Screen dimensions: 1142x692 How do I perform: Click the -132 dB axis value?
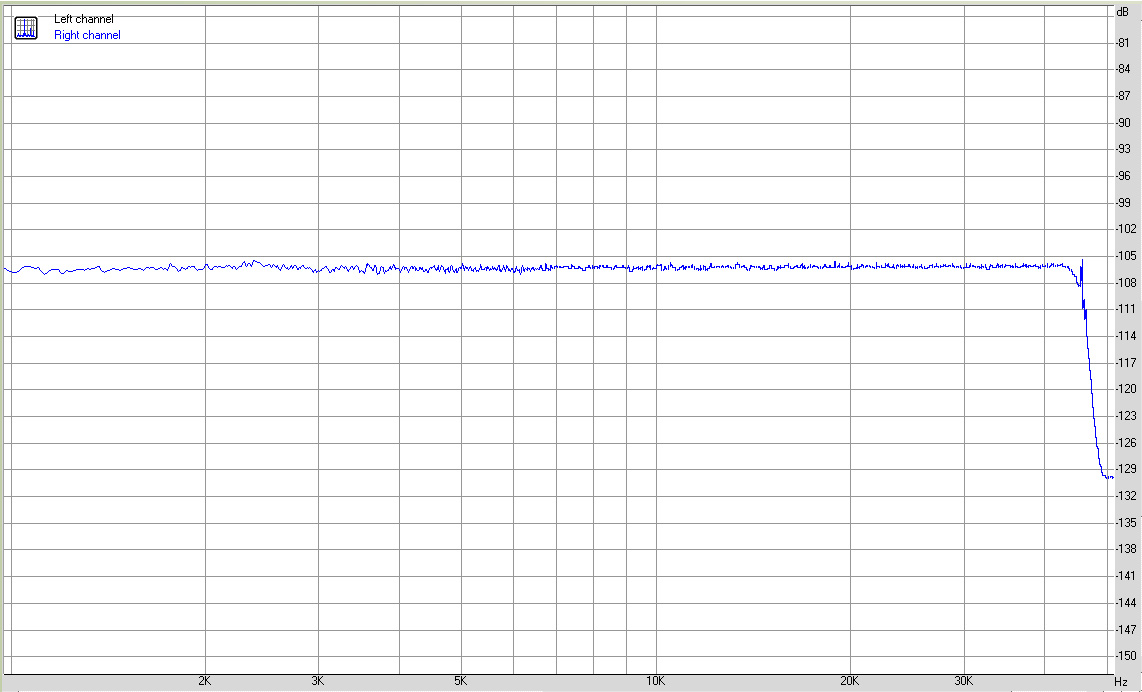(1126, 496)
